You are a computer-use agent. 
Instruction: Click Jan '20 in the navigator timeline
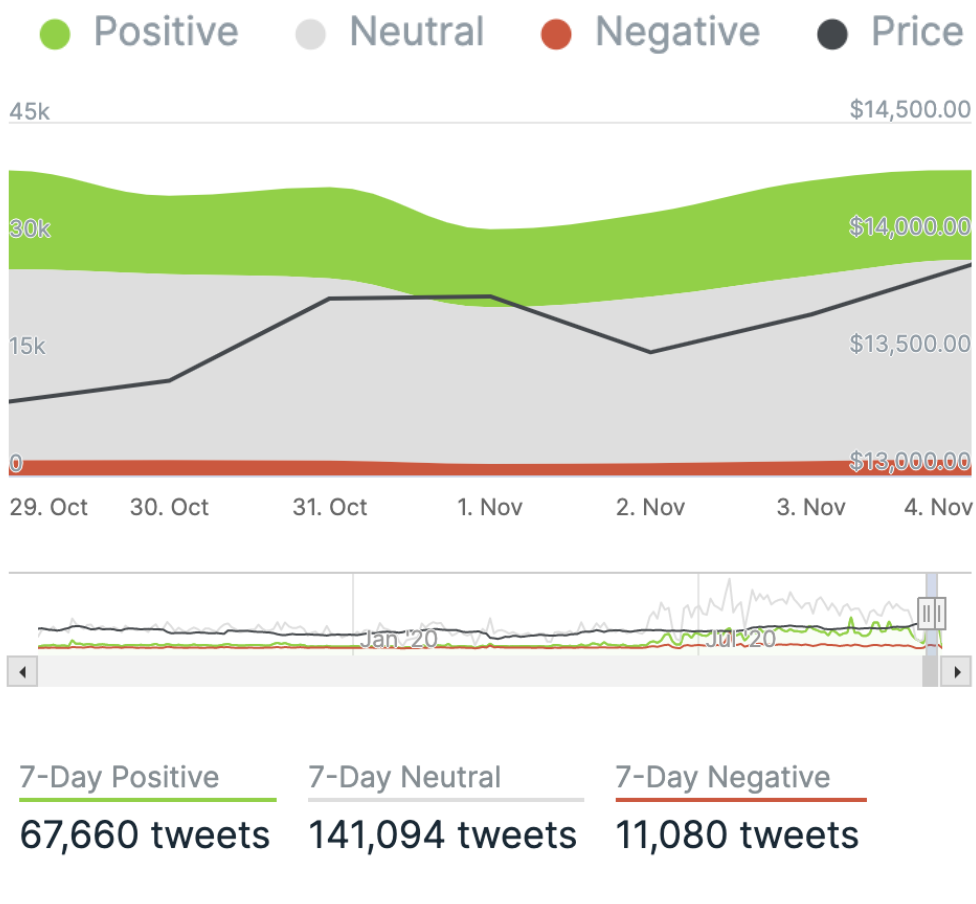(397, 638)
